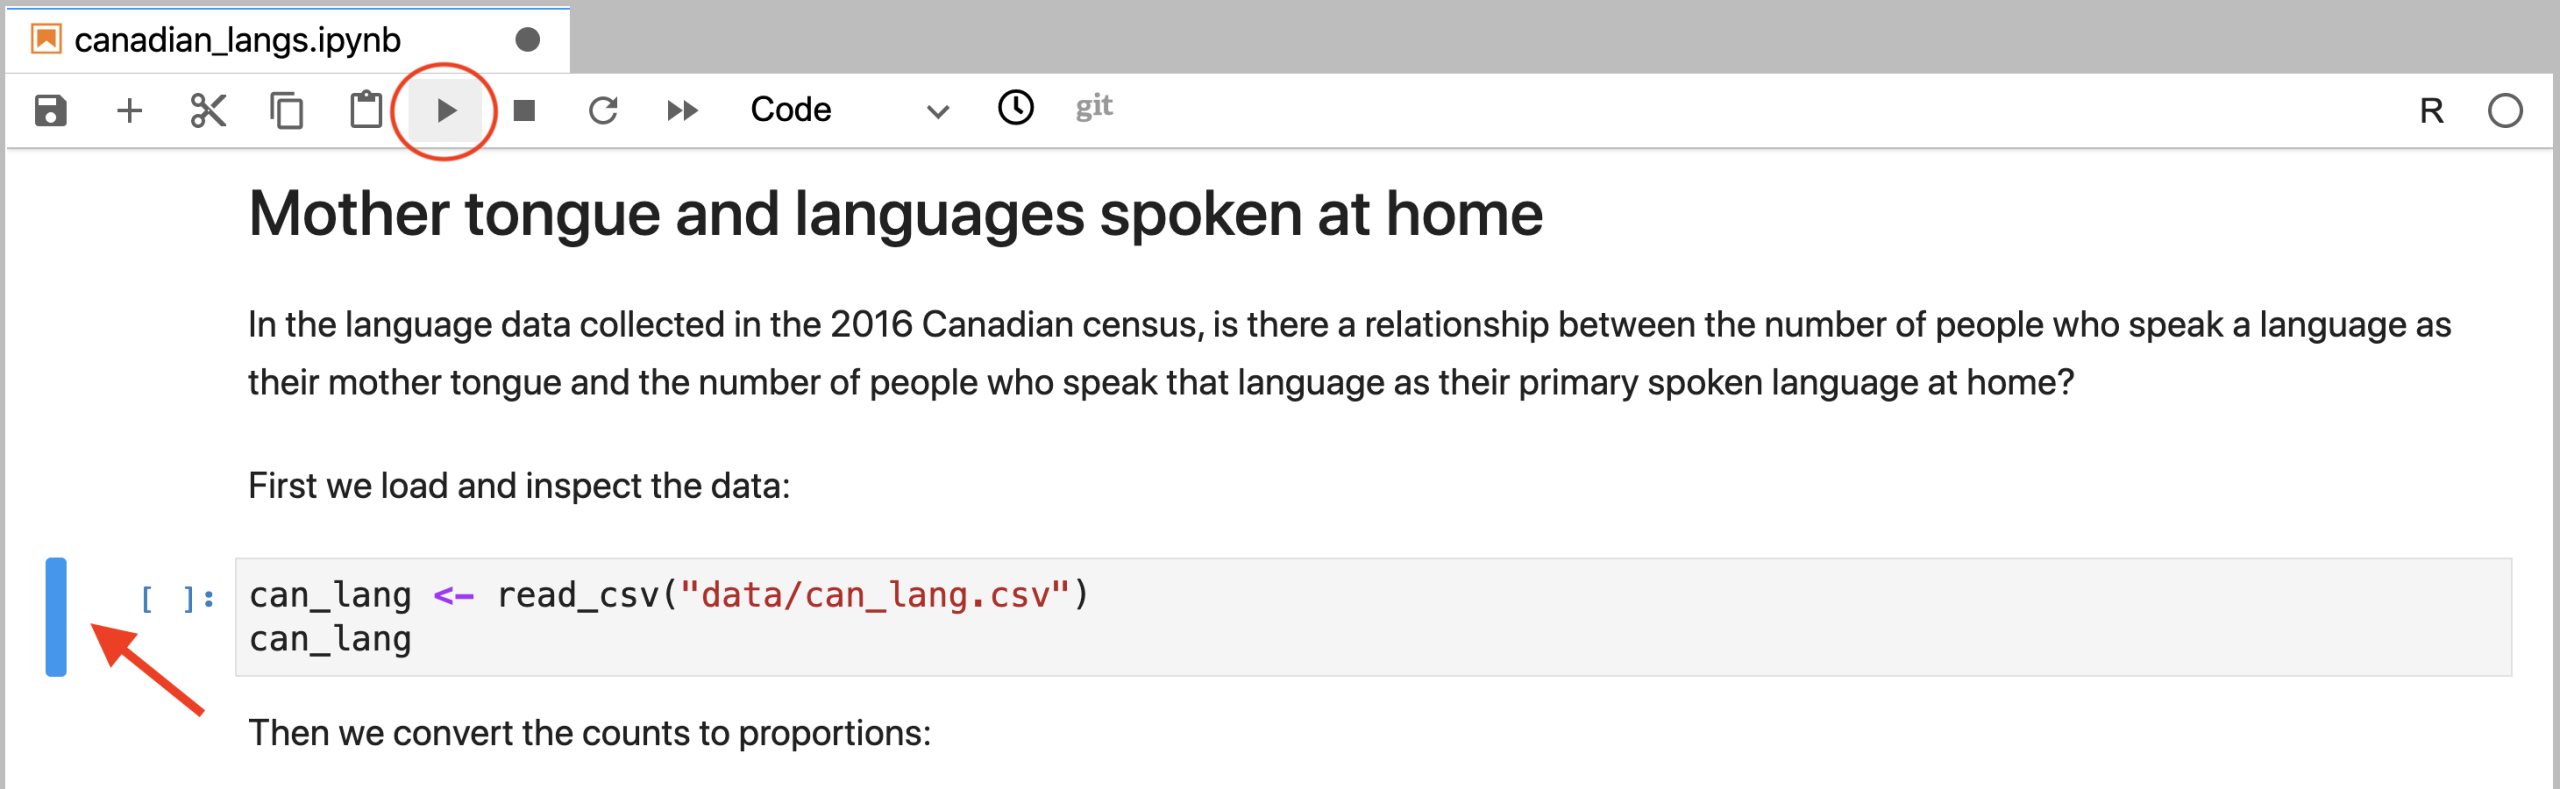Screen dimensions: 2560x789
Task: Click the blue cell collapse bar
Action: tap(56, 617)
